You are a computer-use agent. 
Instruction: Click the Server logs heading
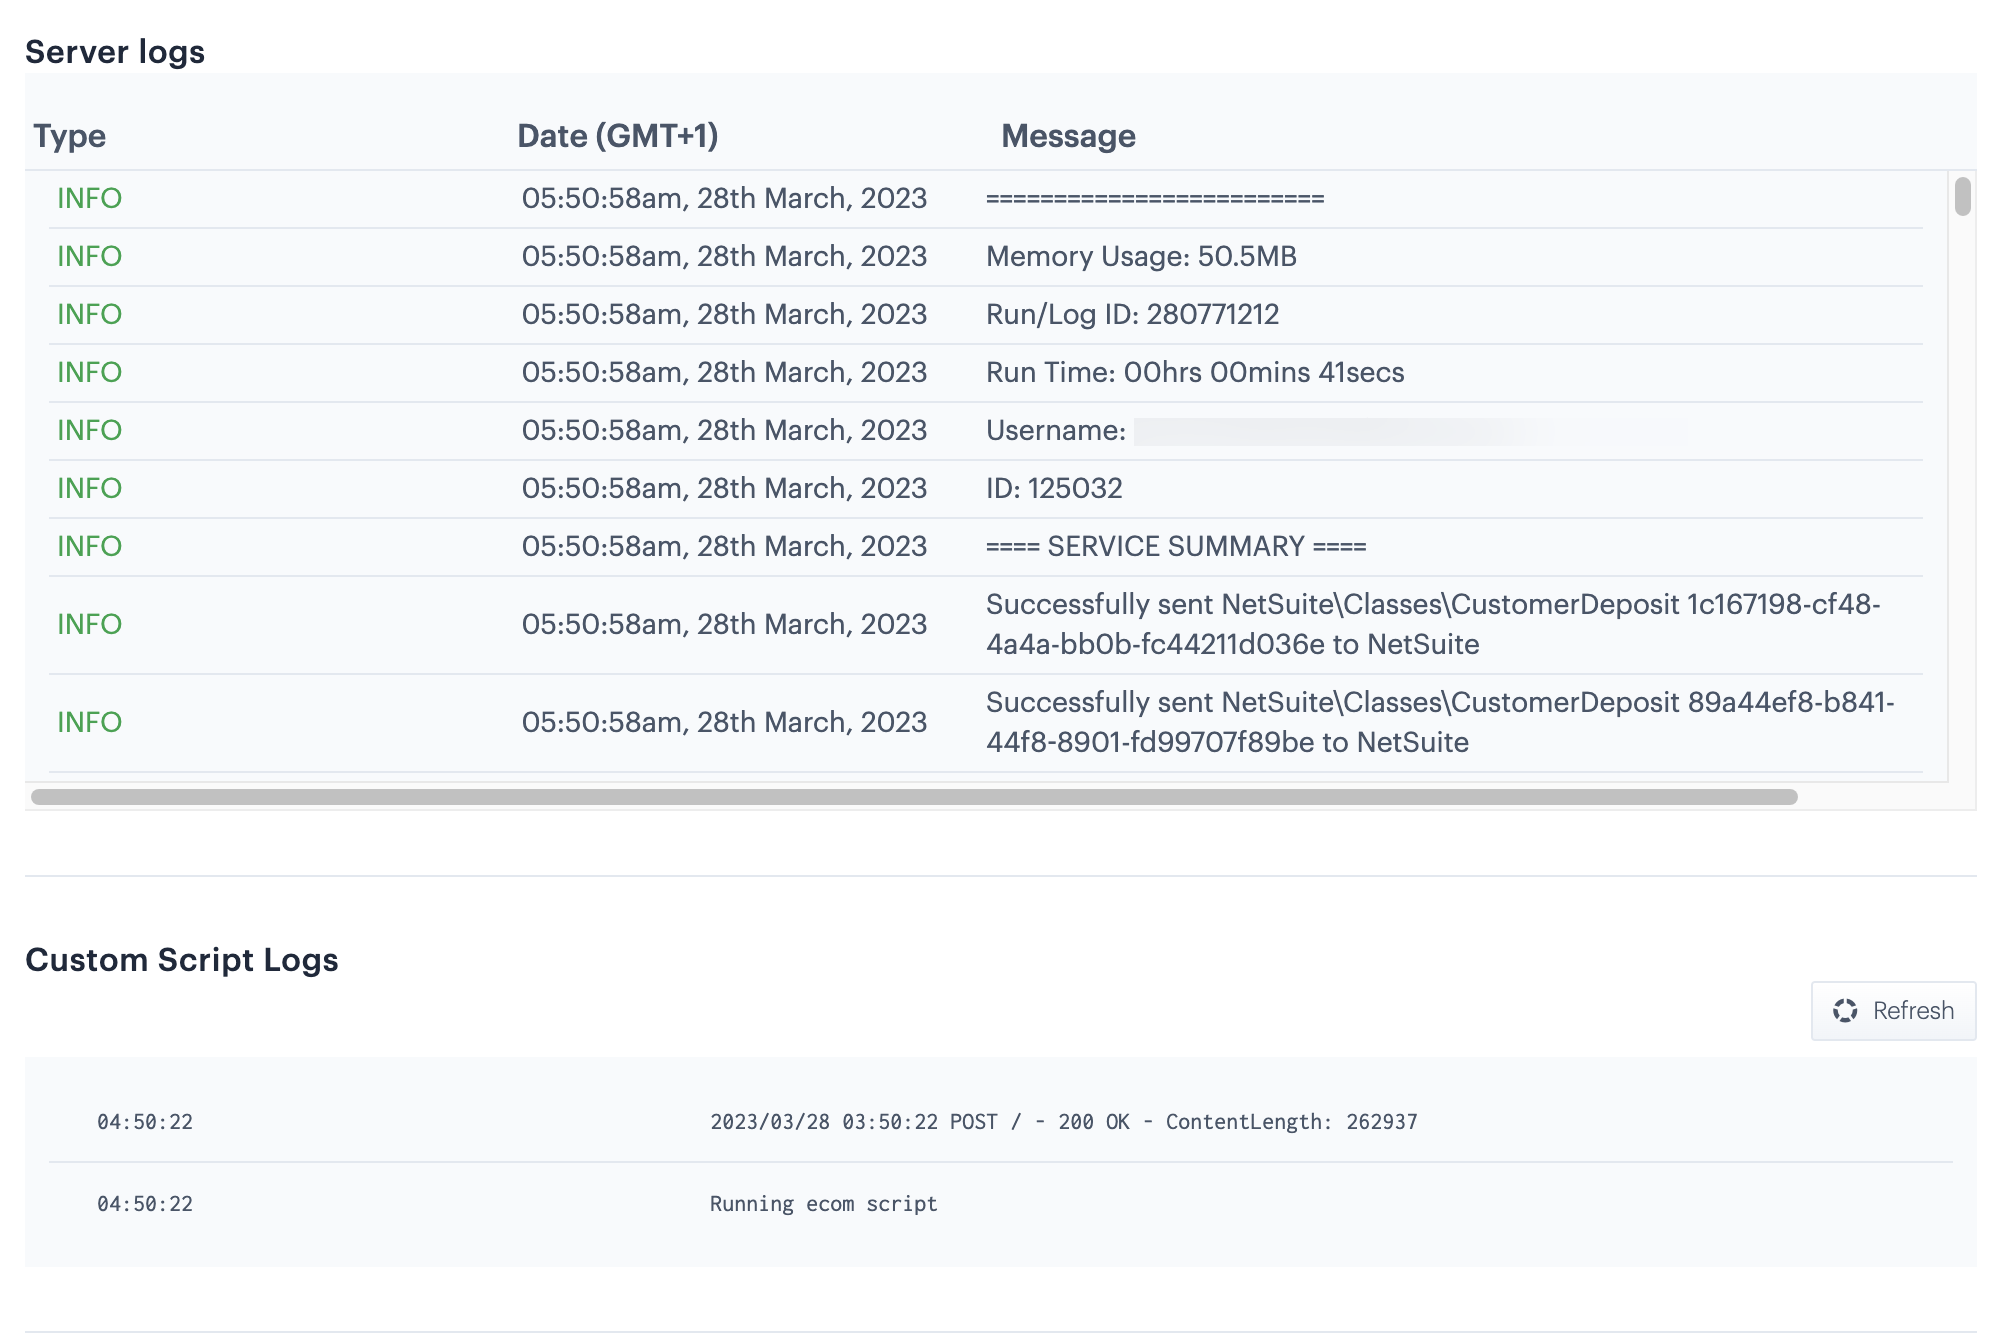point(115,52)
